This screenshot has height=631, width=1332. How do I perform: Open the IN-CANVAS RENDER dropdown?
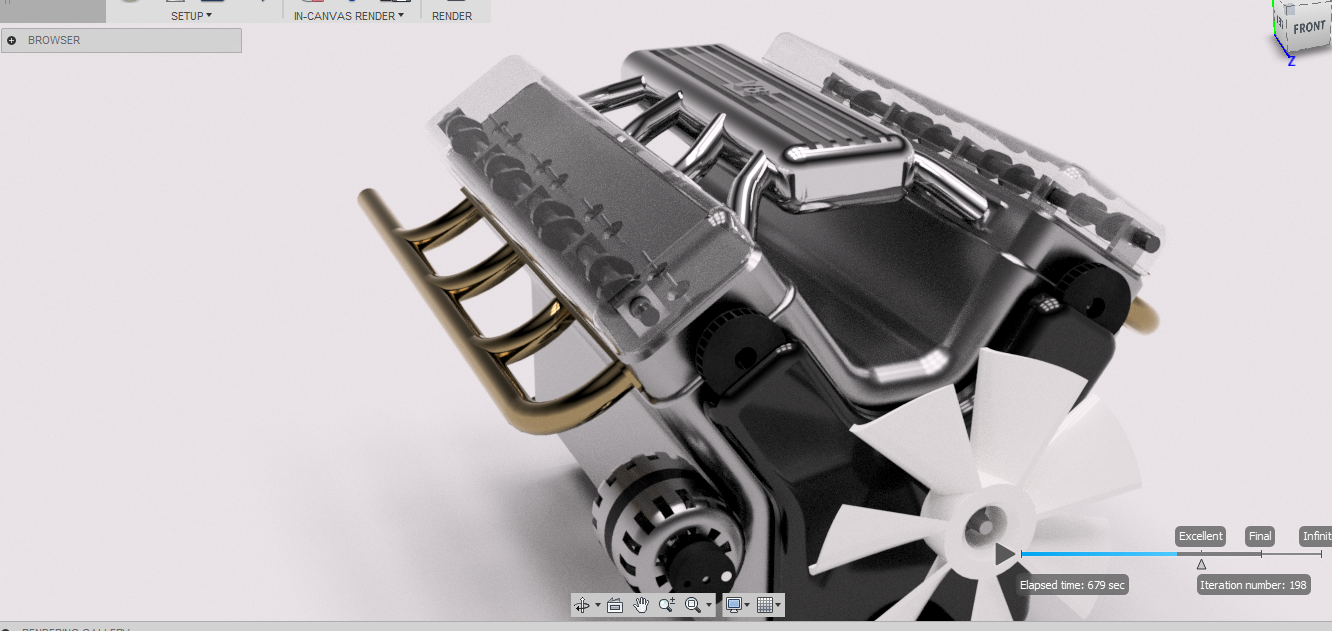349,16
